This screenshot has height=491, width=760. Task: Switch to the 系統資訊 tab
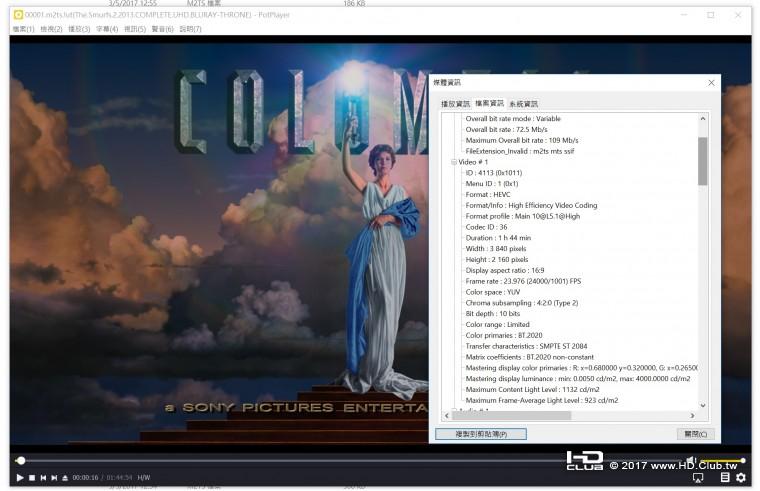tap(523, 104)
